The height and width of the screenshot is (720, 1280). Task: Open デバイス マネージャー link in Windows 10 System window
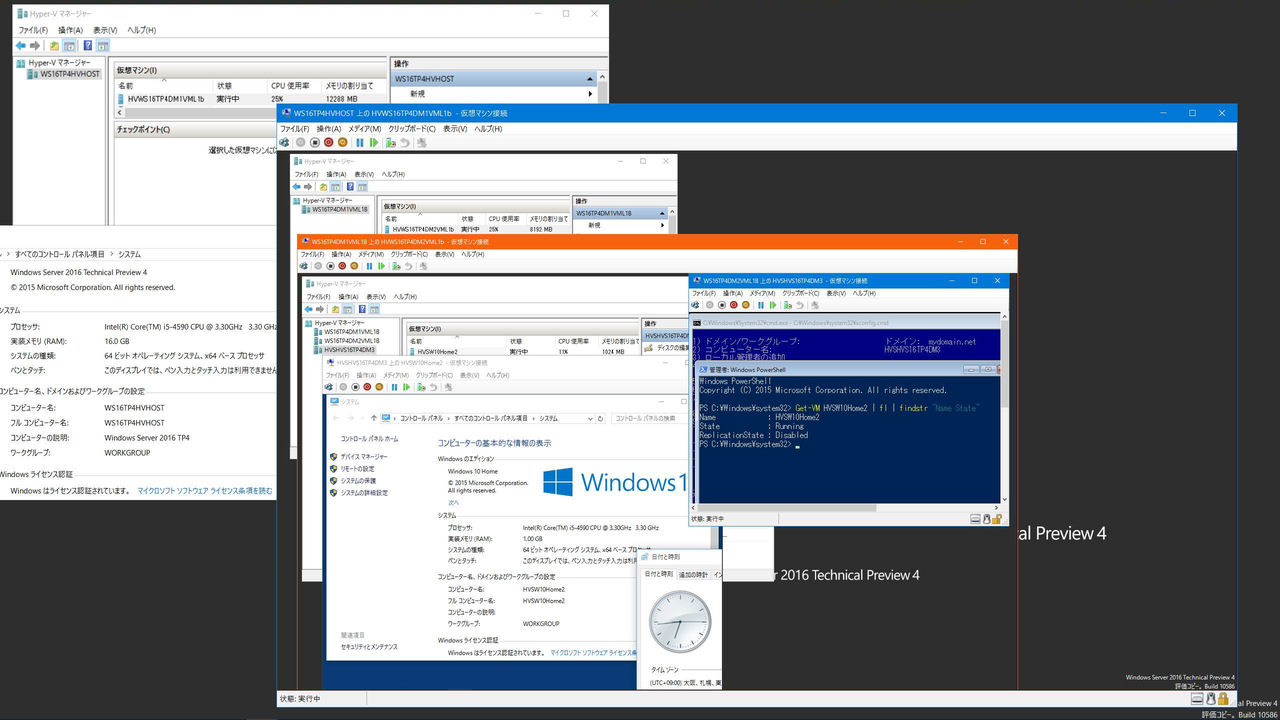(364, 457)
